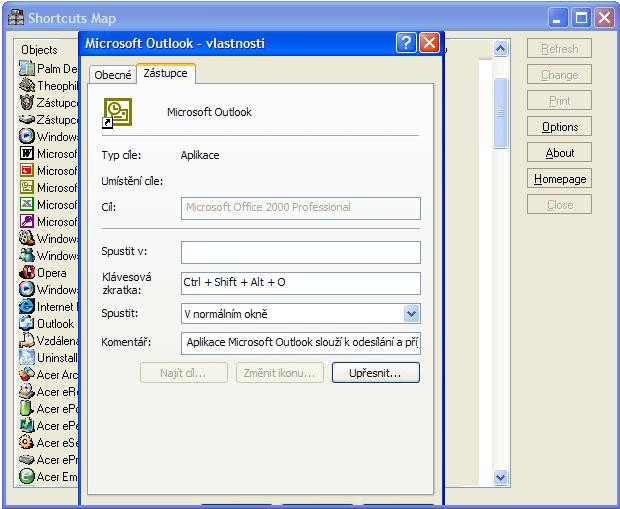Open the Homepage button link
This screenshot has width=620, height=509.
pyautogui.click(x=560, y=179)
